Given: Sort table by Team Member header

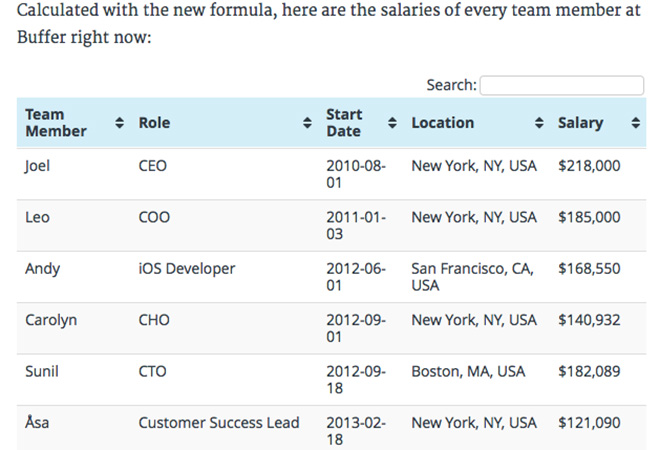Looking at the screenshot, I should (x=56, y=123).
